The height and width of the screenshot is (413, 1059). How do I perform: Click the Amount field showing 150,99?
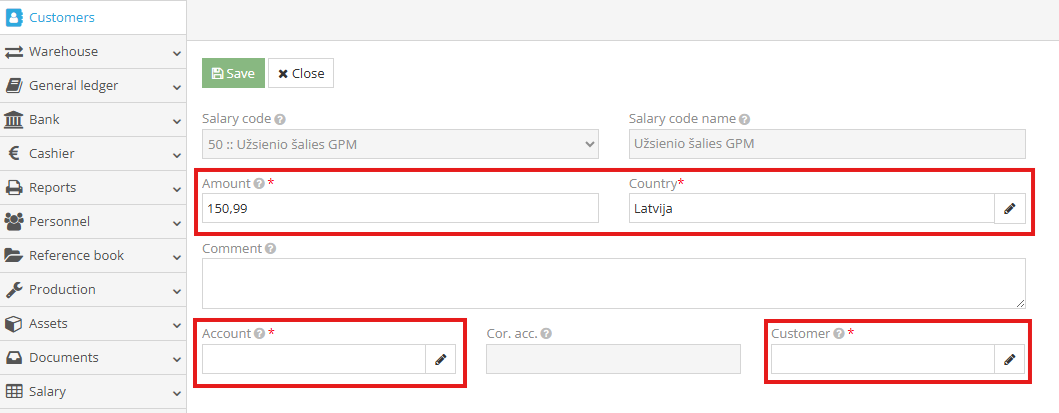pyautogui.click(x=400, y=209)
